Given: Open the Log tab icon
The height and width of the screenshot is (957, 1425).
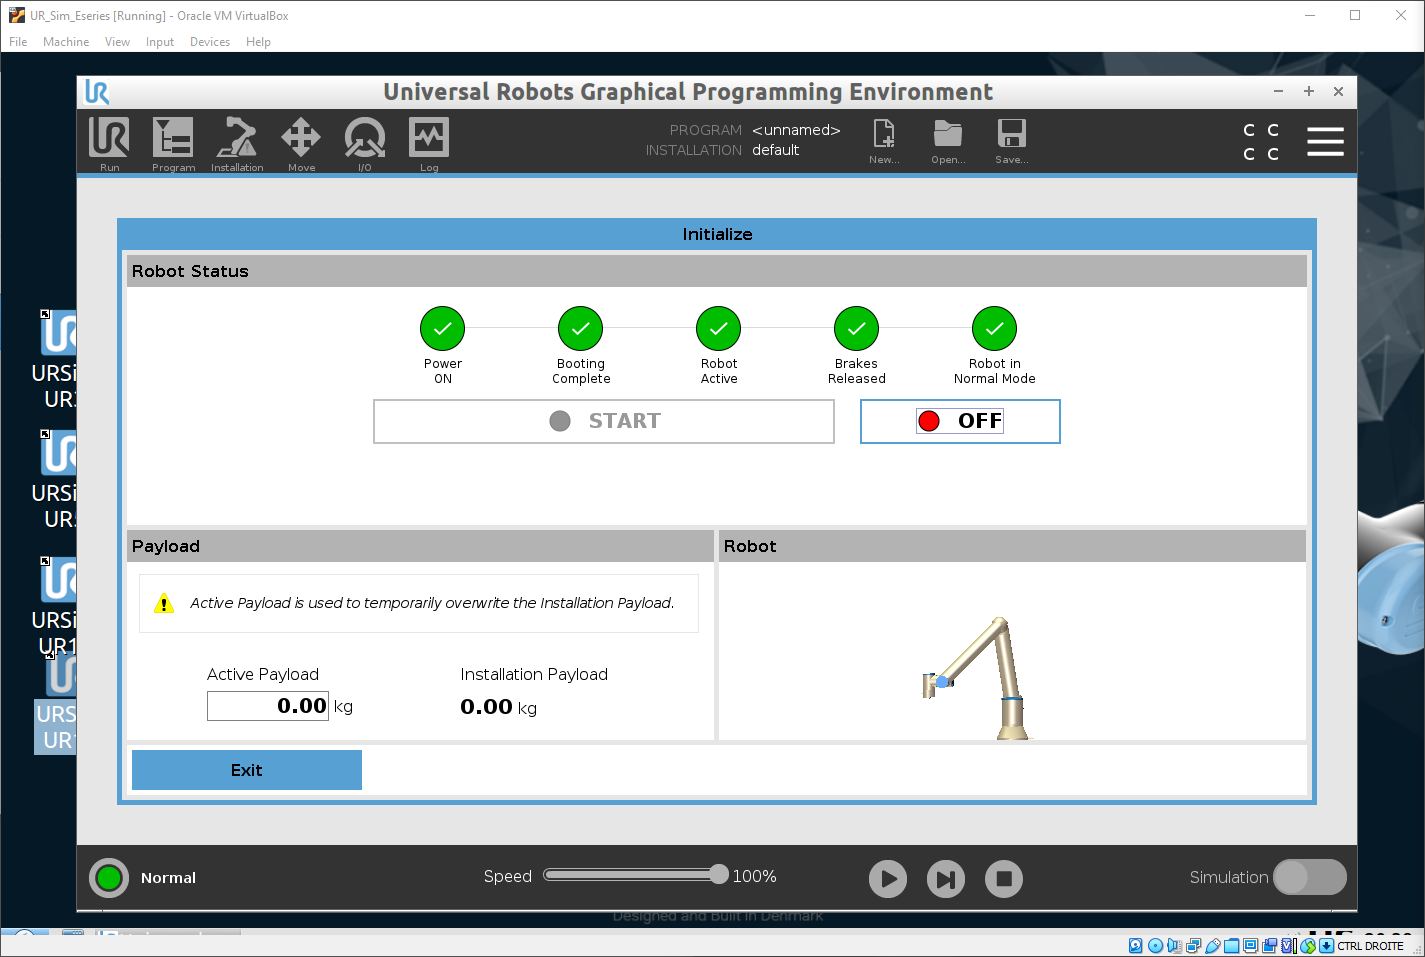Looking at the screenshot, I should pos(429,140).
